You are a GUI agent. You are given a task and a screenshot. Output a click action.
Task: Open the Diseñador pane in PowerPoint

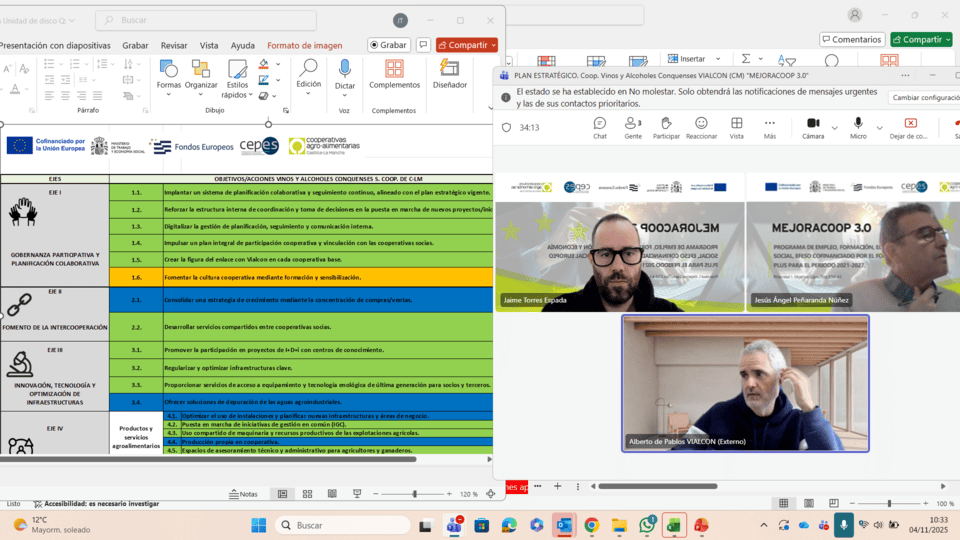(x=450, y=74)
